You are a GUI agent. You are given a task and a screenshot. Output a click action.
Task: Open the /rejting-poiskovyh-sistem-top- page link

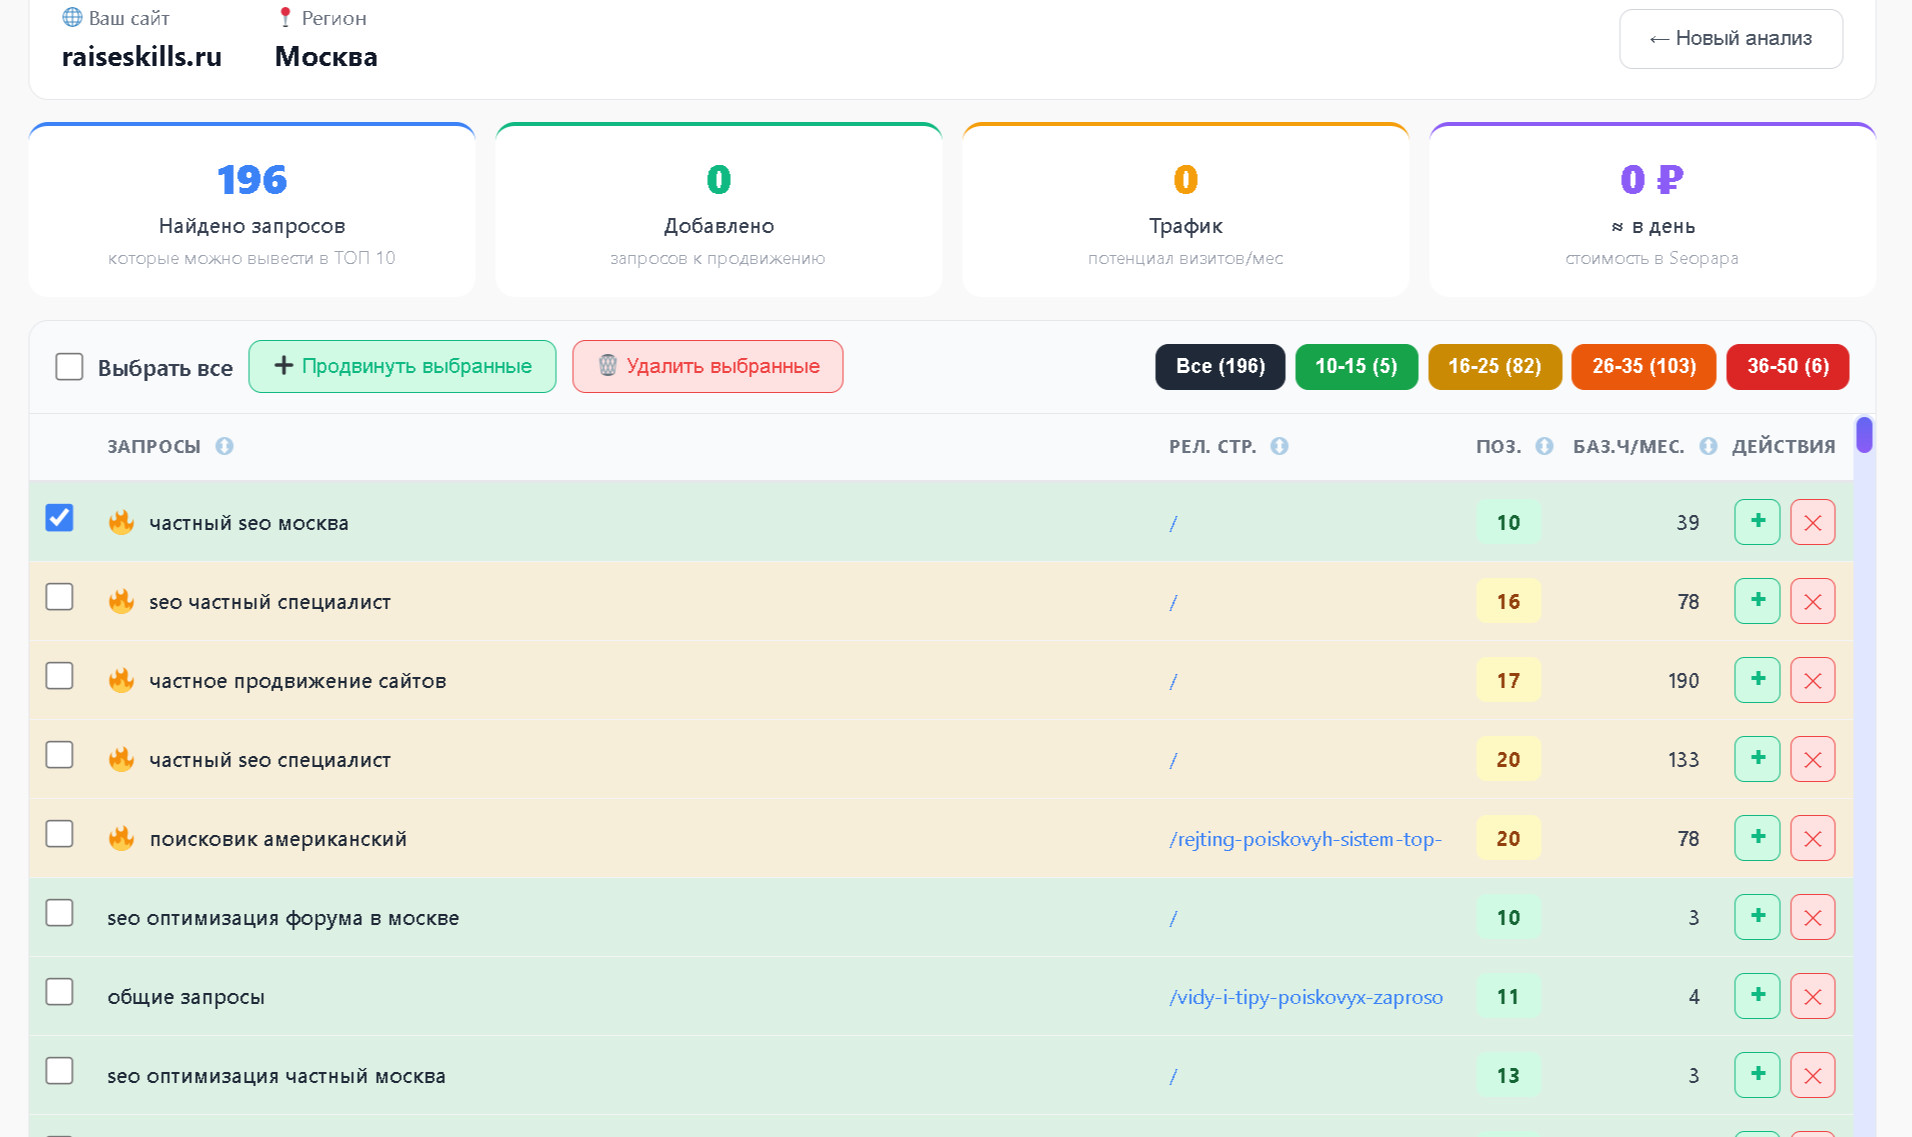pos(1305,839)
